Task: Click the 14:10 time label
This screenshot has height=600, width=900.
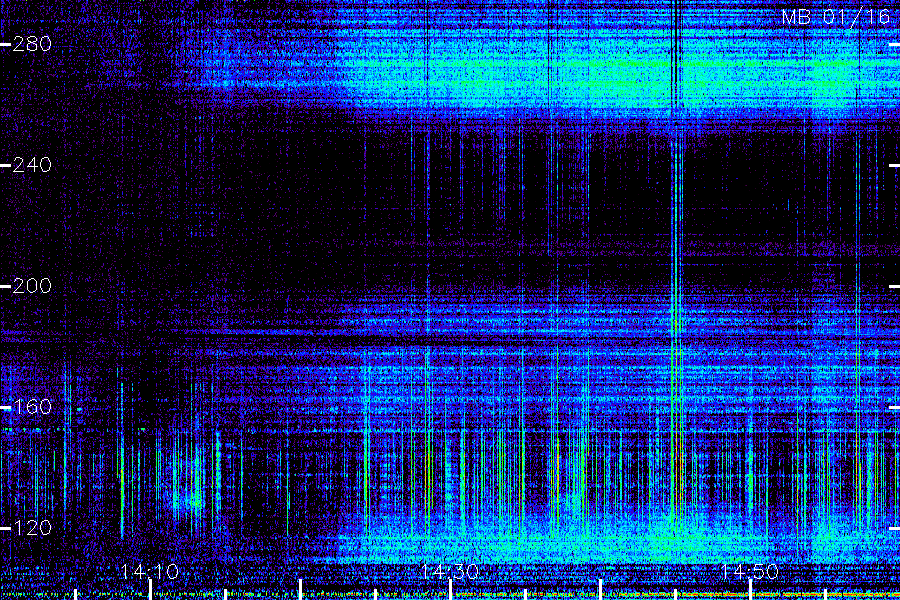Action: point(150,571)
